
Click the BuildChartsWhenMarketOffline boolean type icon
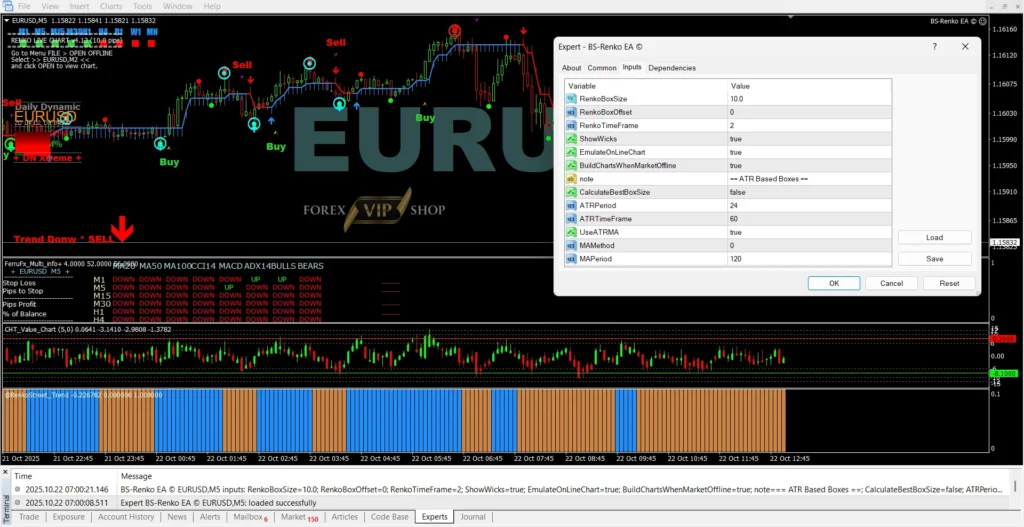pyautogui.click(x=573, y=166)
